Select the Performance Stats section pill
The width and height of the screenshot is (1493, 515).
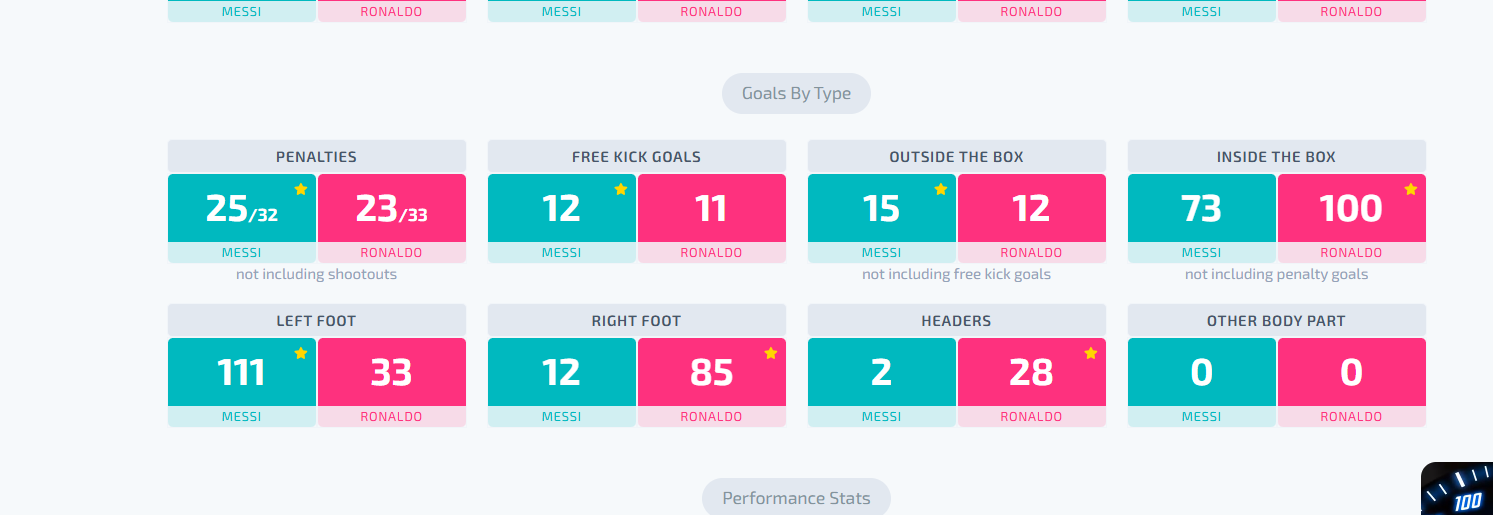pyautogui.click(x=796, y=497)
